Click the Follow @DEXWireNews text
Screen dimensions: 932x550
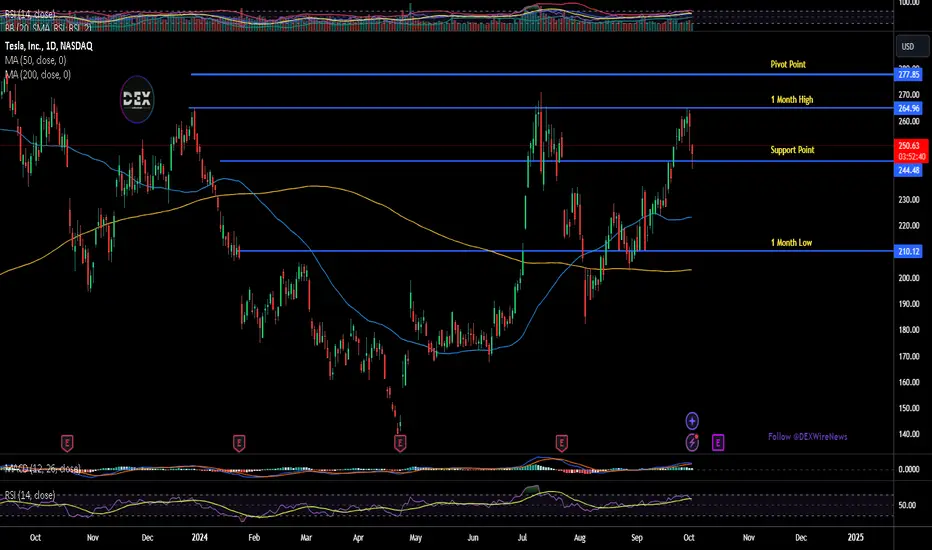(808, 436)
